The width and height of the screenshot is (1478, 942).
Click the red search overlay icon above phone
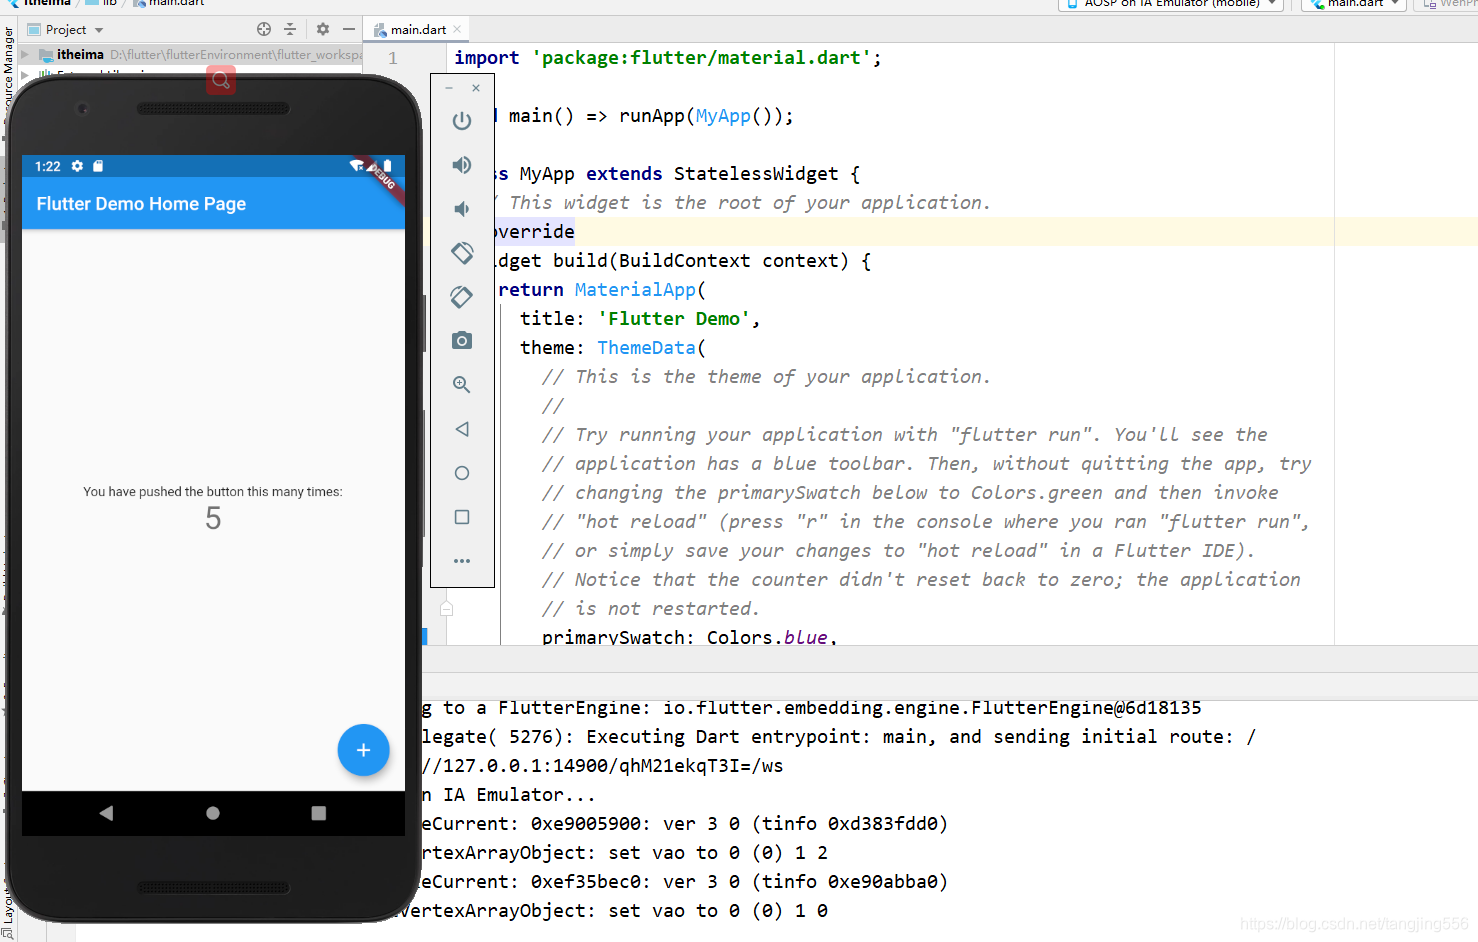pos(221,80)
